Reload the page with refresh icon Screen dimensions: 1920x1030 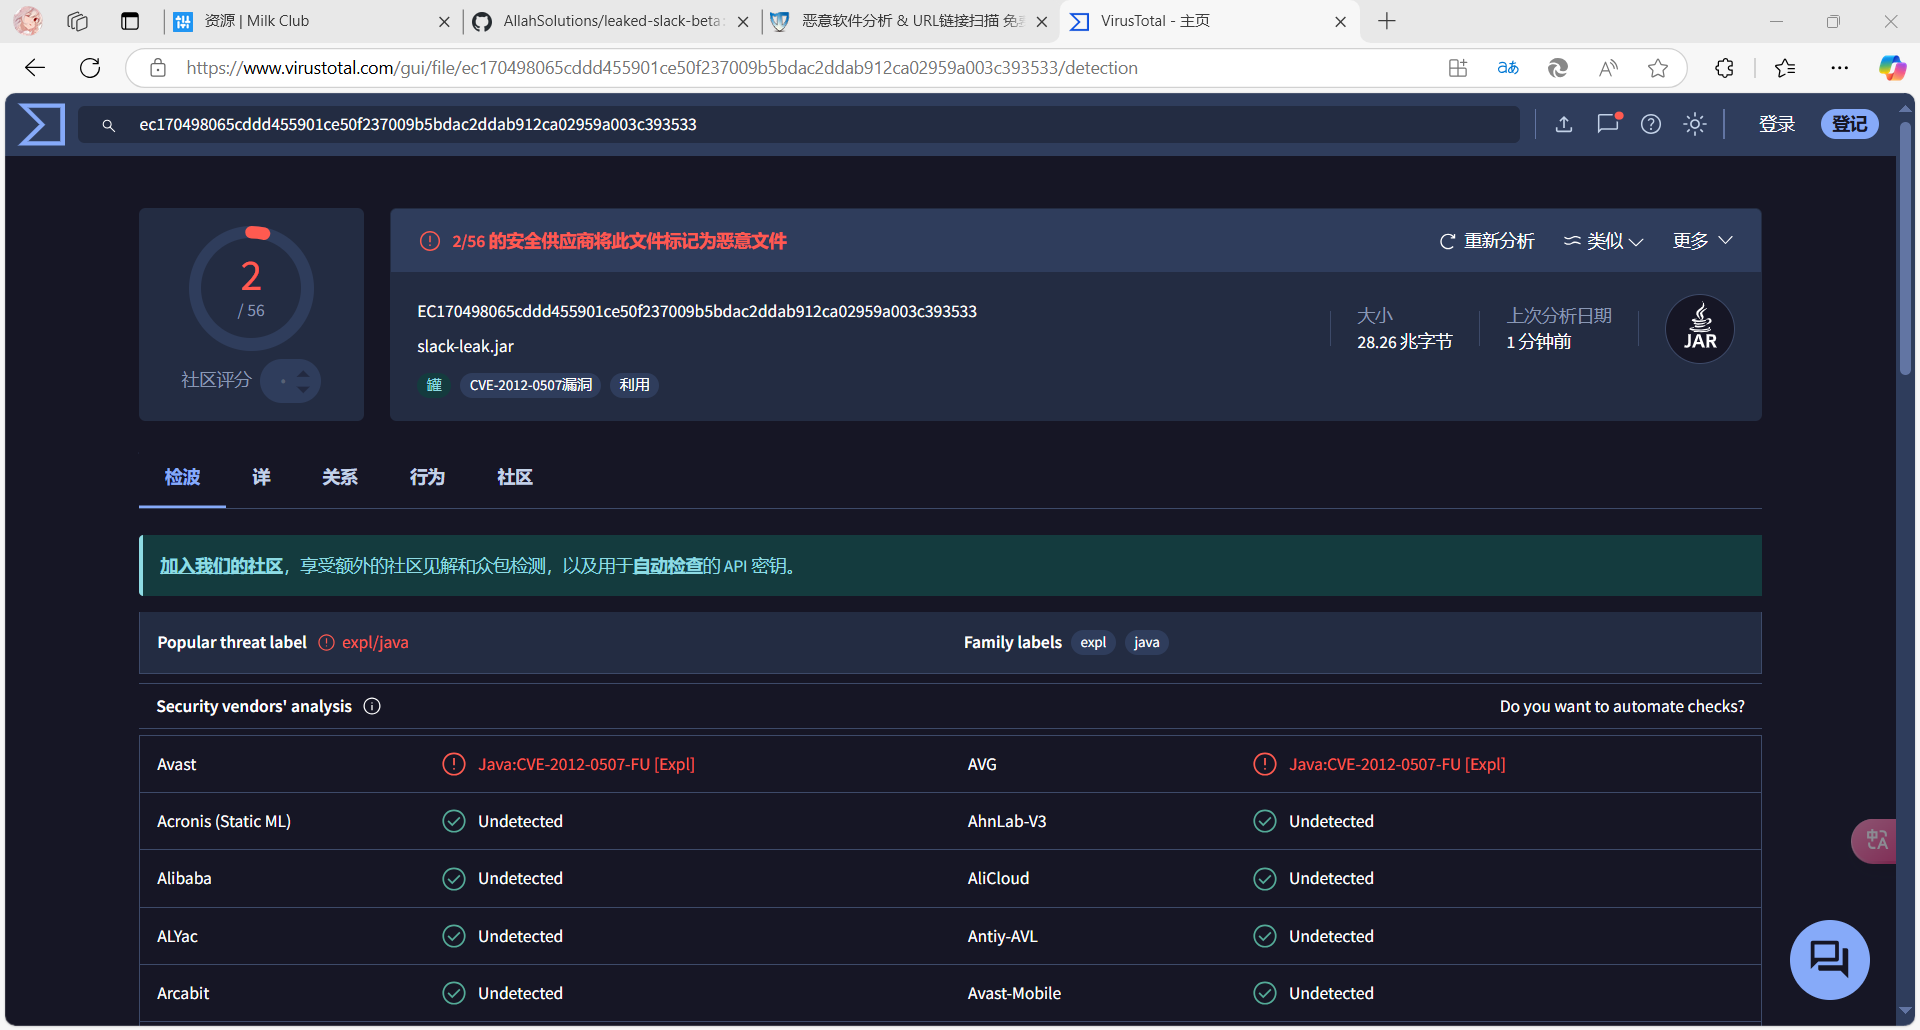[x=90, y=67]
